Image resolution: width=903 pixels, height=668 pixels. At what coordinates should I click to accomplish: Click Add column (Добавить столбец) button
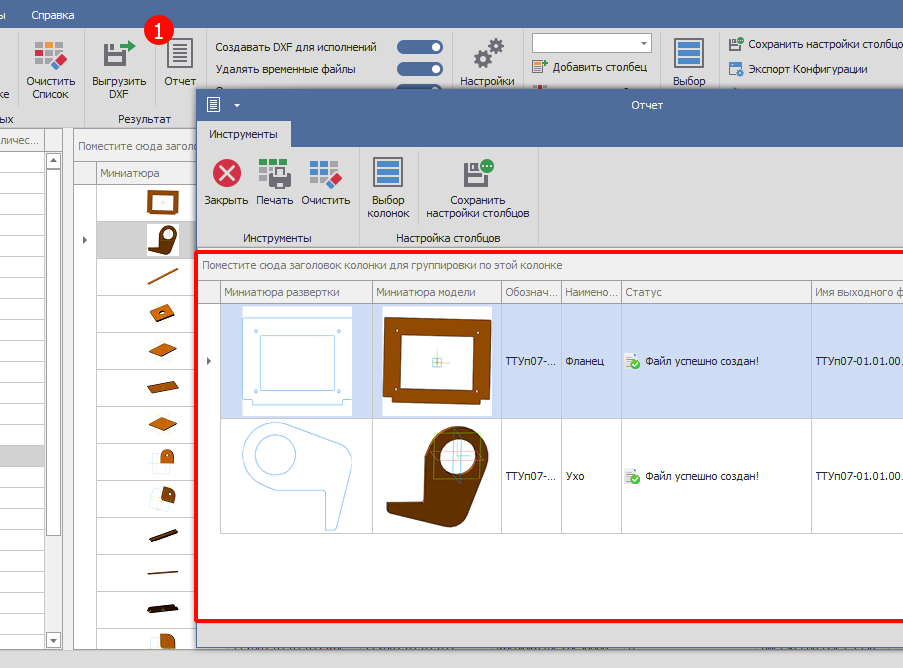590,67
